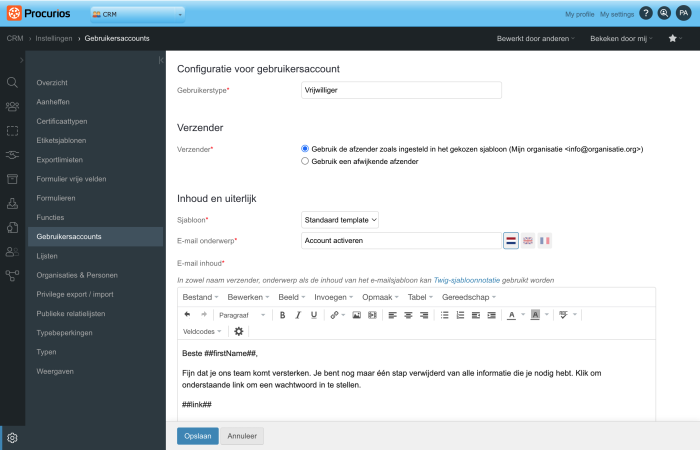The width and height of the screenshot is (700, 450).
Task: Click the search magnifier icon in header
Action: click(x=664, y=13)
